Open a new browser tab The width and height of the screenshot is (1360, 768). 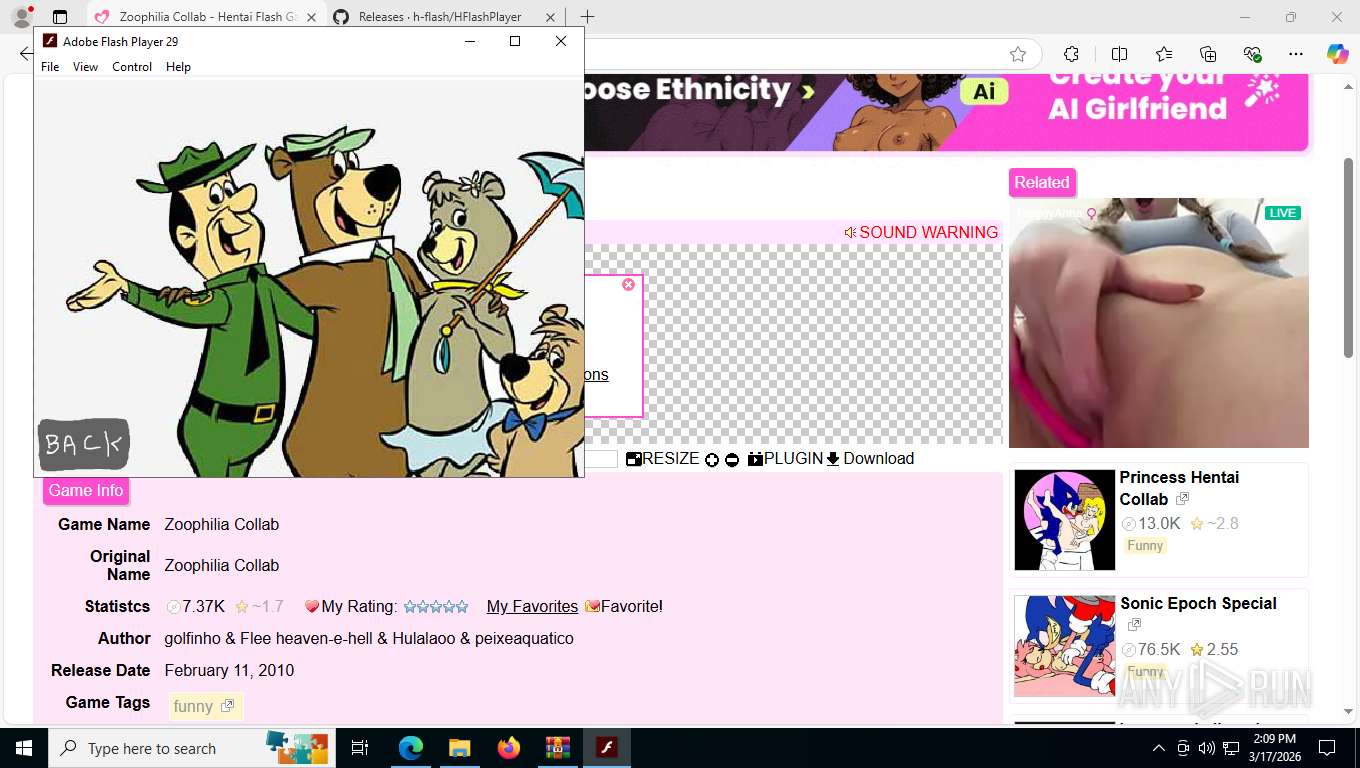587,17
